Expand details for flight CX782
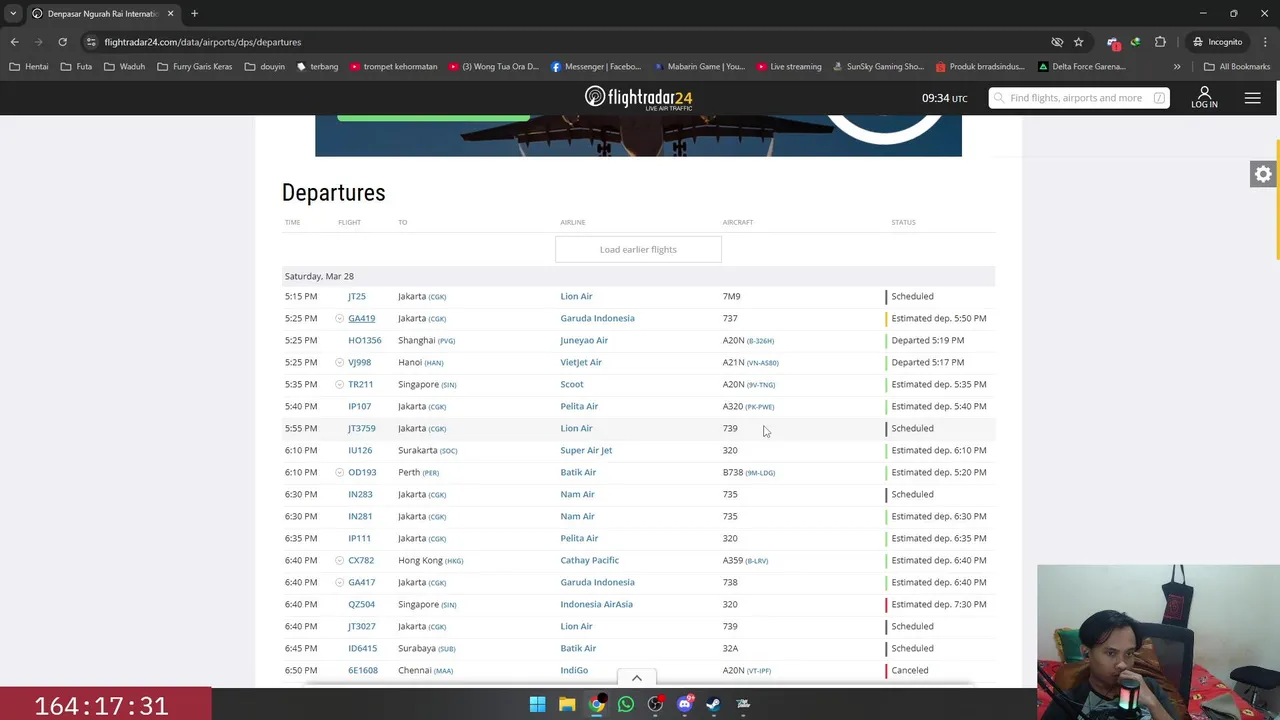Image resolution: width=1280 pixels, height=720 pixels. [x=340, y=560]
